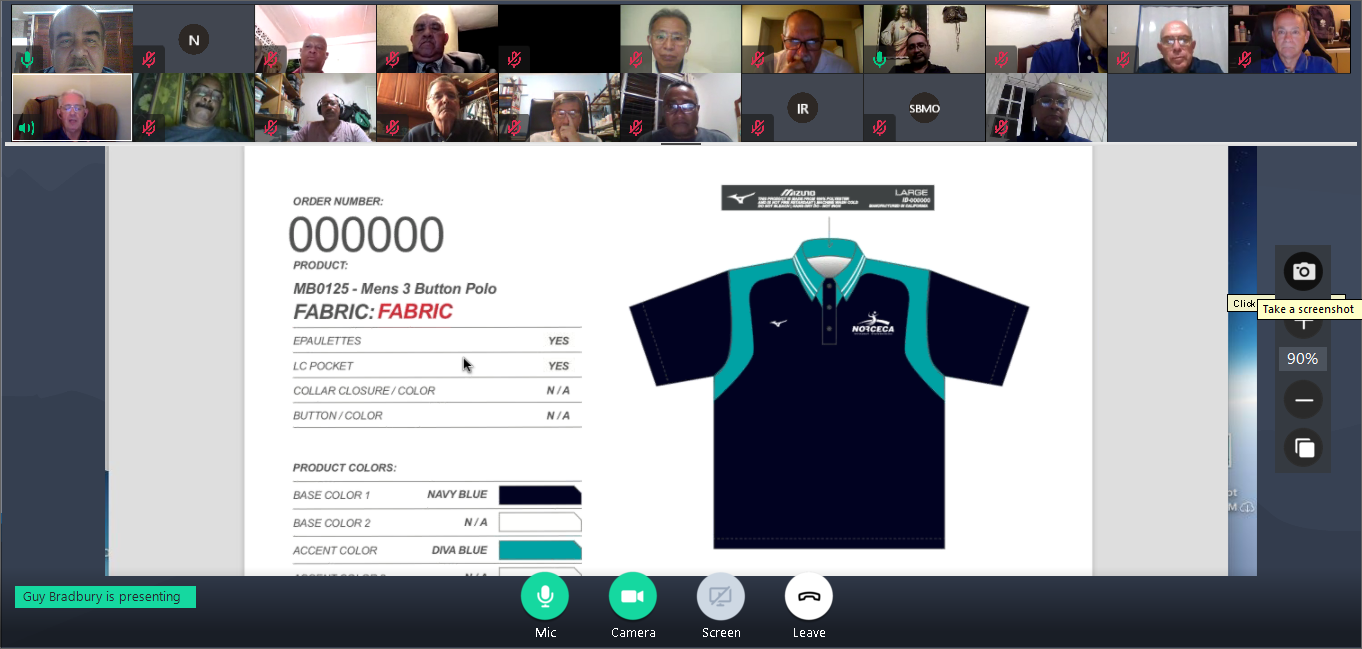Viewport: 1362px width, 649px height.
Task: Click the overlapping squares icon below minus
Action: click(x=1303, y=447)
